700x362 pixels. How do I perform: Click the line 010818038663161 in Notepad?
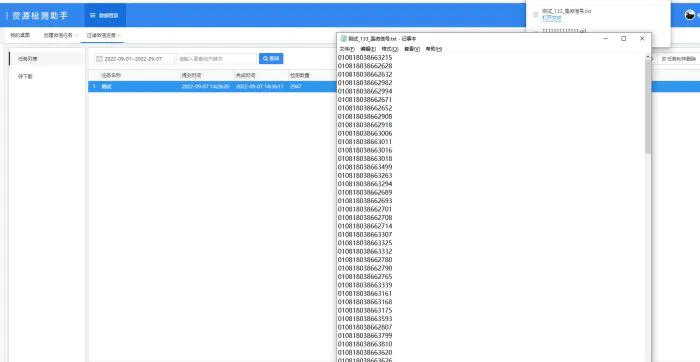click(365, 293)
